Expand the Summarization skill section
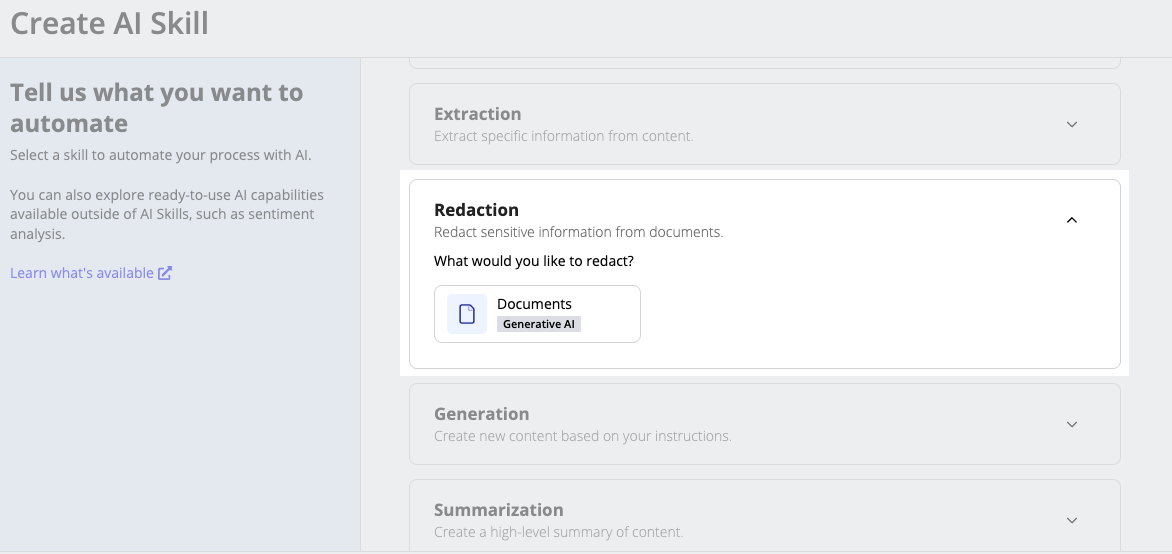1172x554 pixels. coord(1071,520)
